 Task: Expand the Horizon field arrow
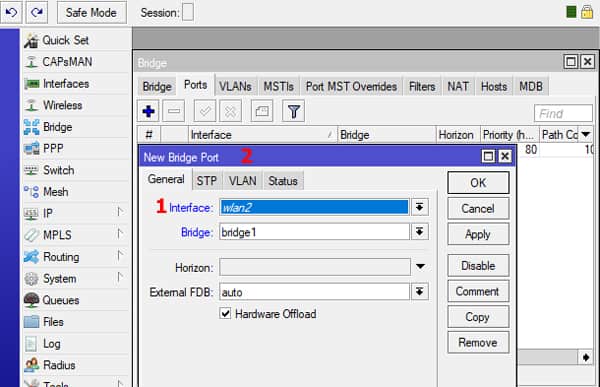pos(420,266)
